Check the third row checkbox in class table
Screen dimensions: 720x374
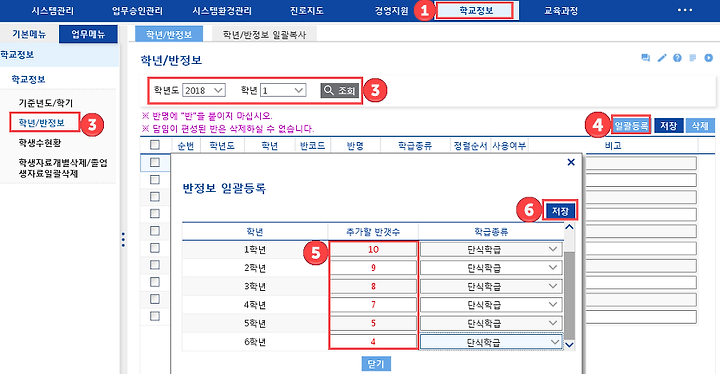[155, 197]
